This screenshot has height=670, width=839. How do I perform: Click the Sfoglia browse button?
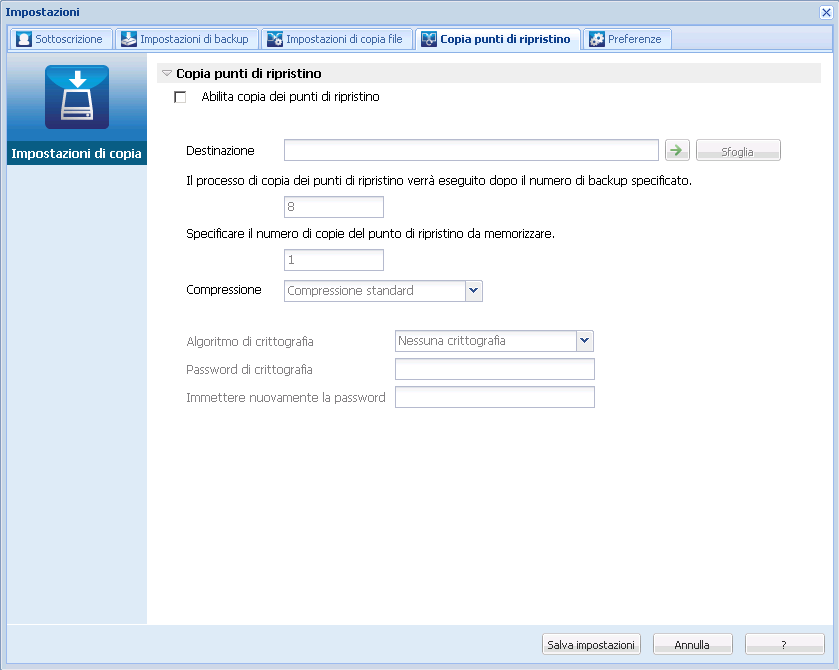(x=738, y=150)
